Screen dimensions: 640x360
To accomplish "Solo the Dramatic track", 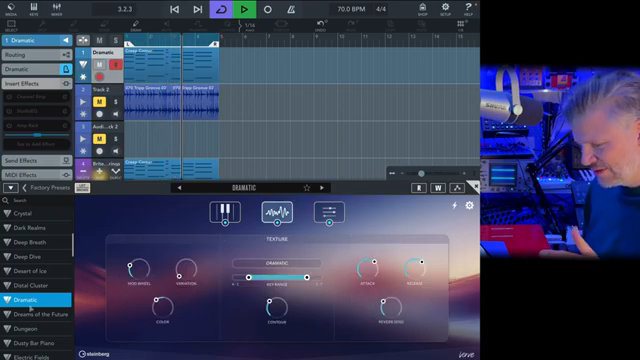I will click(116, 64).
